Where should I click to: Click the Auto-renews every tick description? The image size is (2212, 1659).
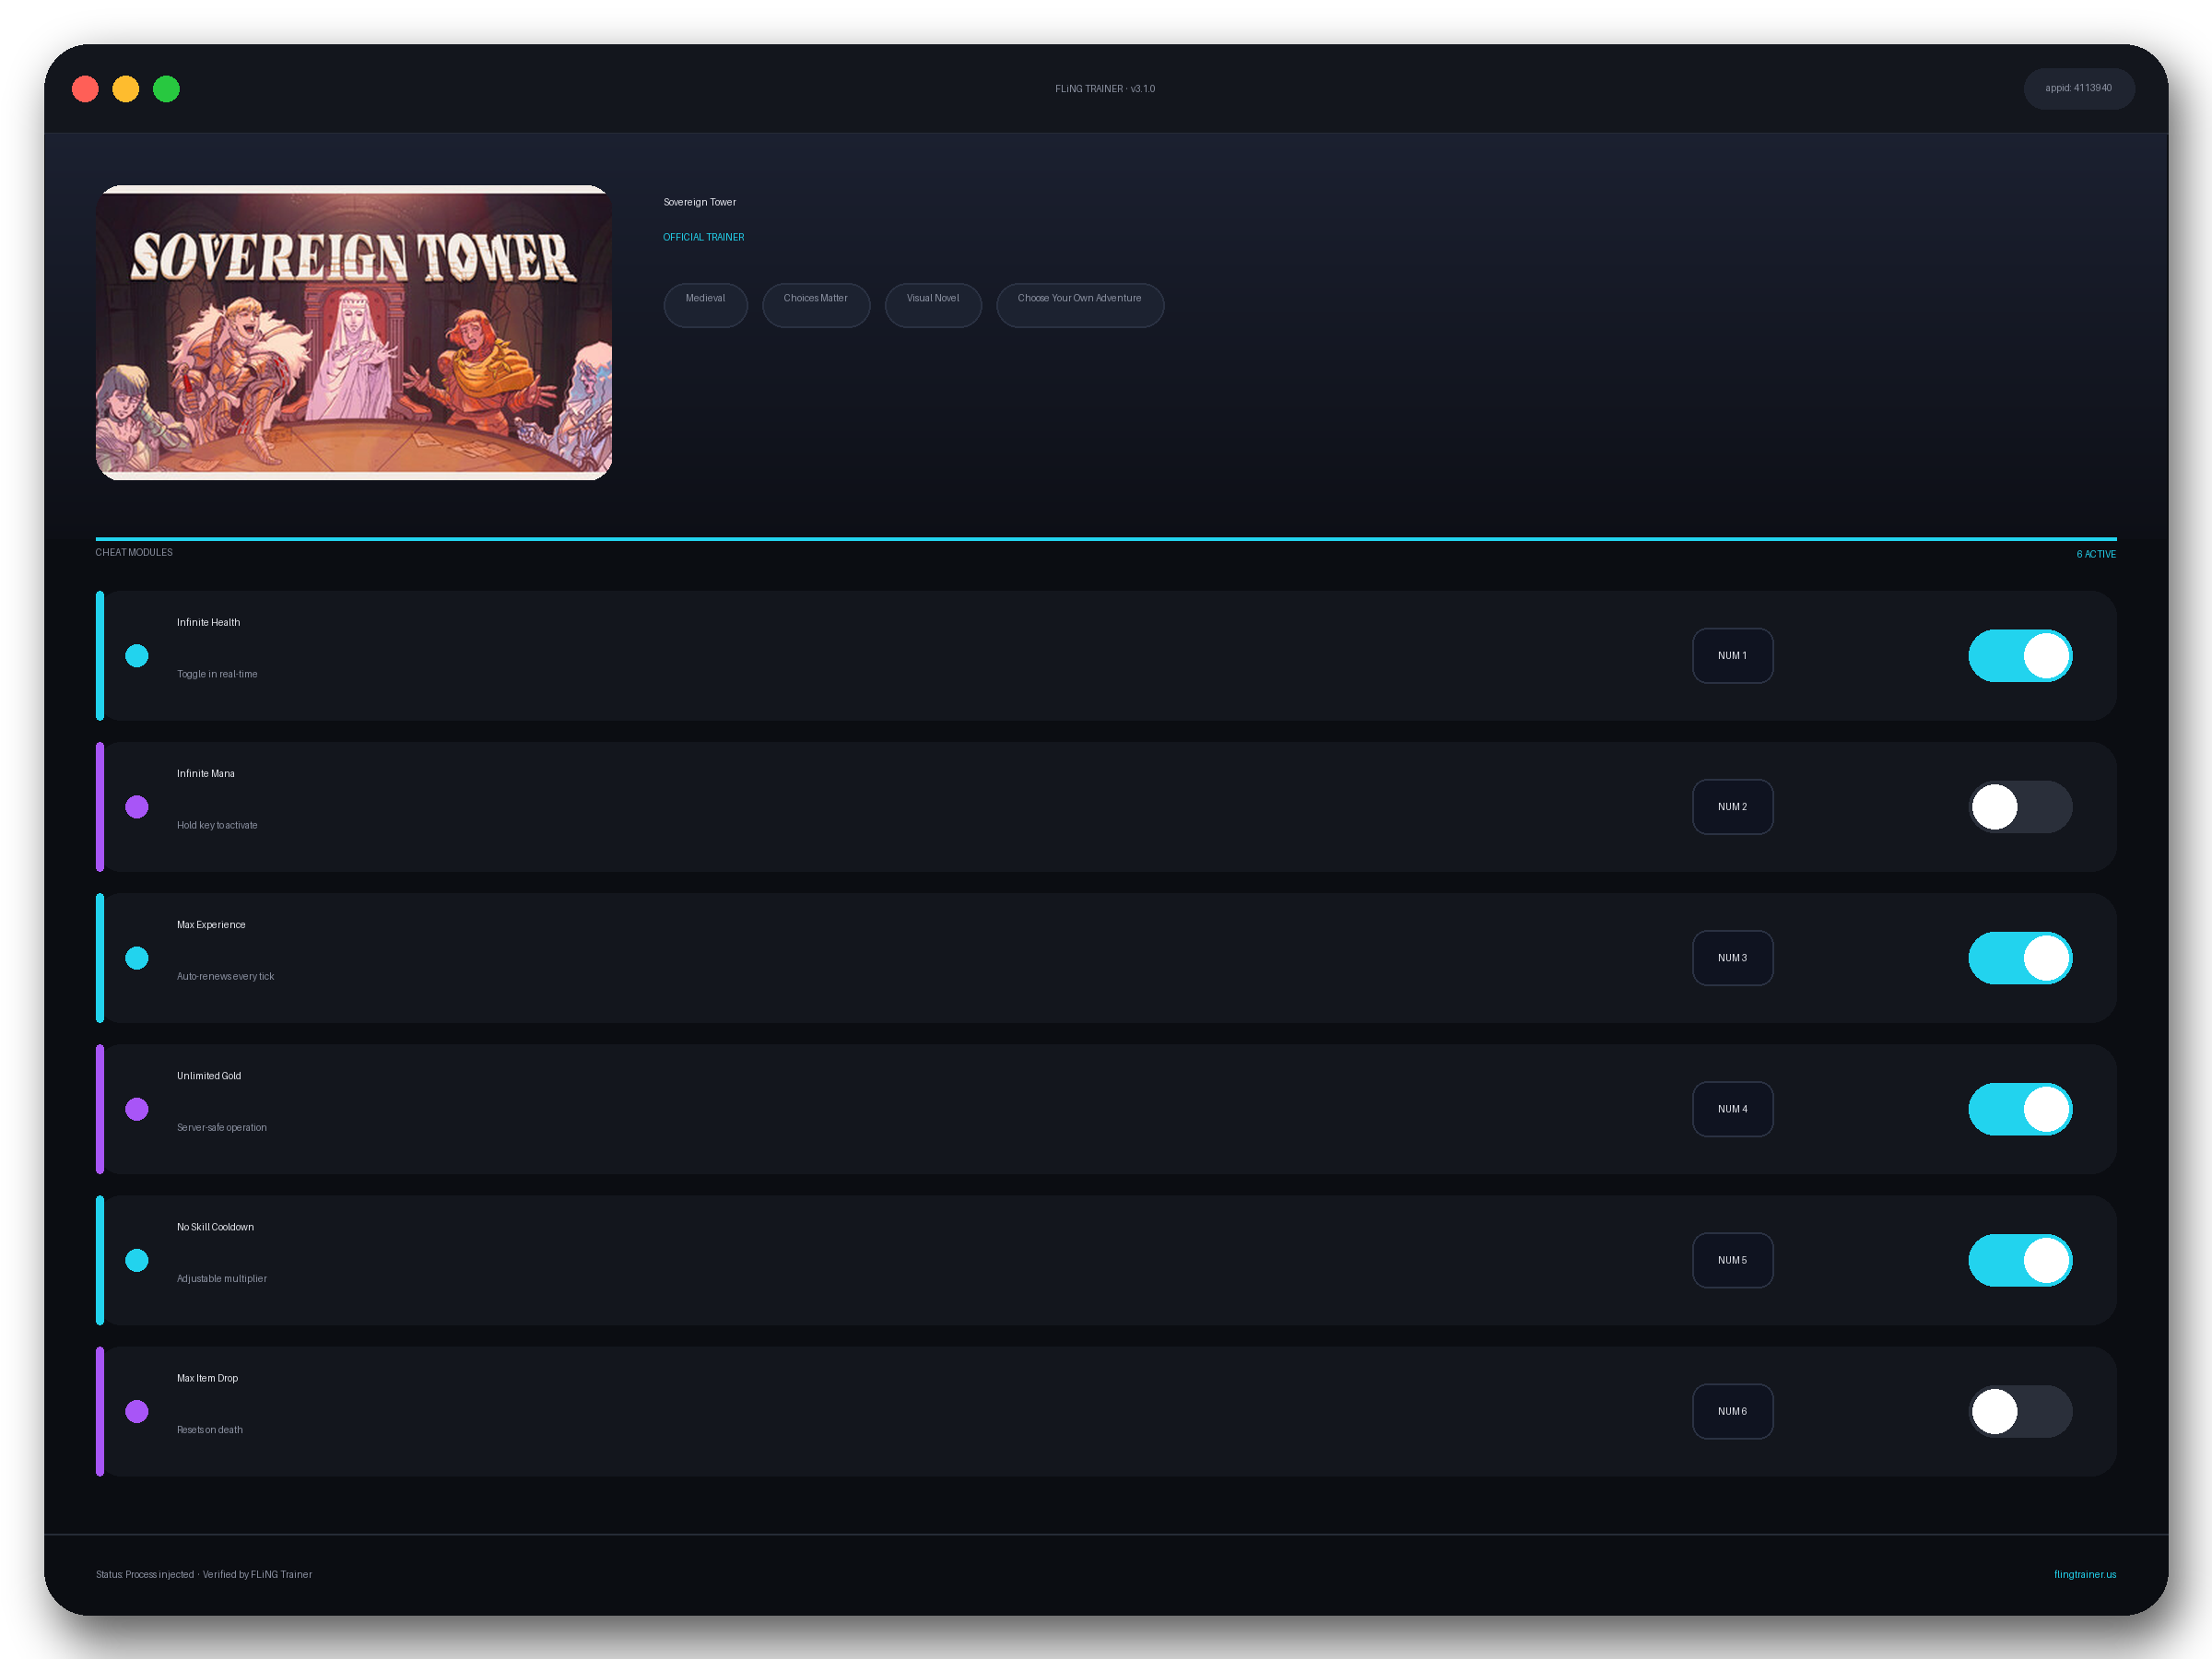tap(225, 976)
